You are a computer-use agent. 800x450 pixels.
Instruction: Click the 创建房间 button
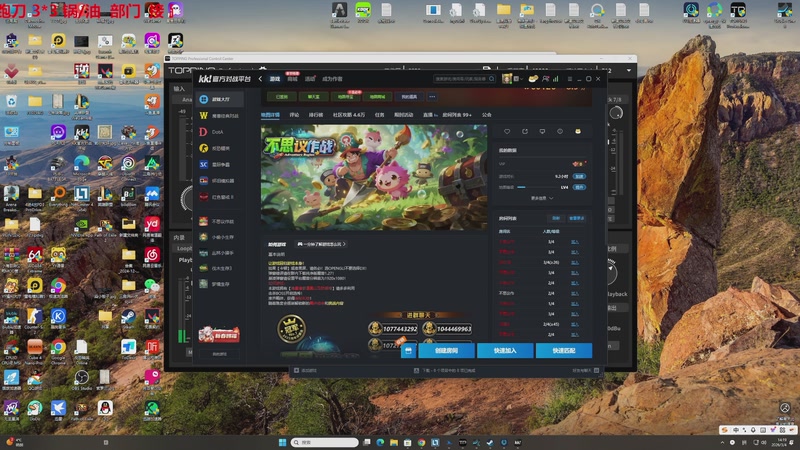click(446, 351)
